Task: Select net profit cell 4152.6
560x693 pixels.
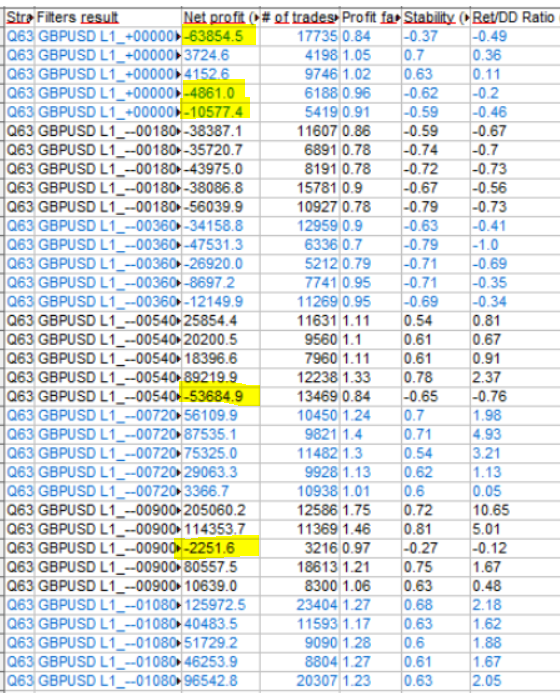Action: point(220,74)
